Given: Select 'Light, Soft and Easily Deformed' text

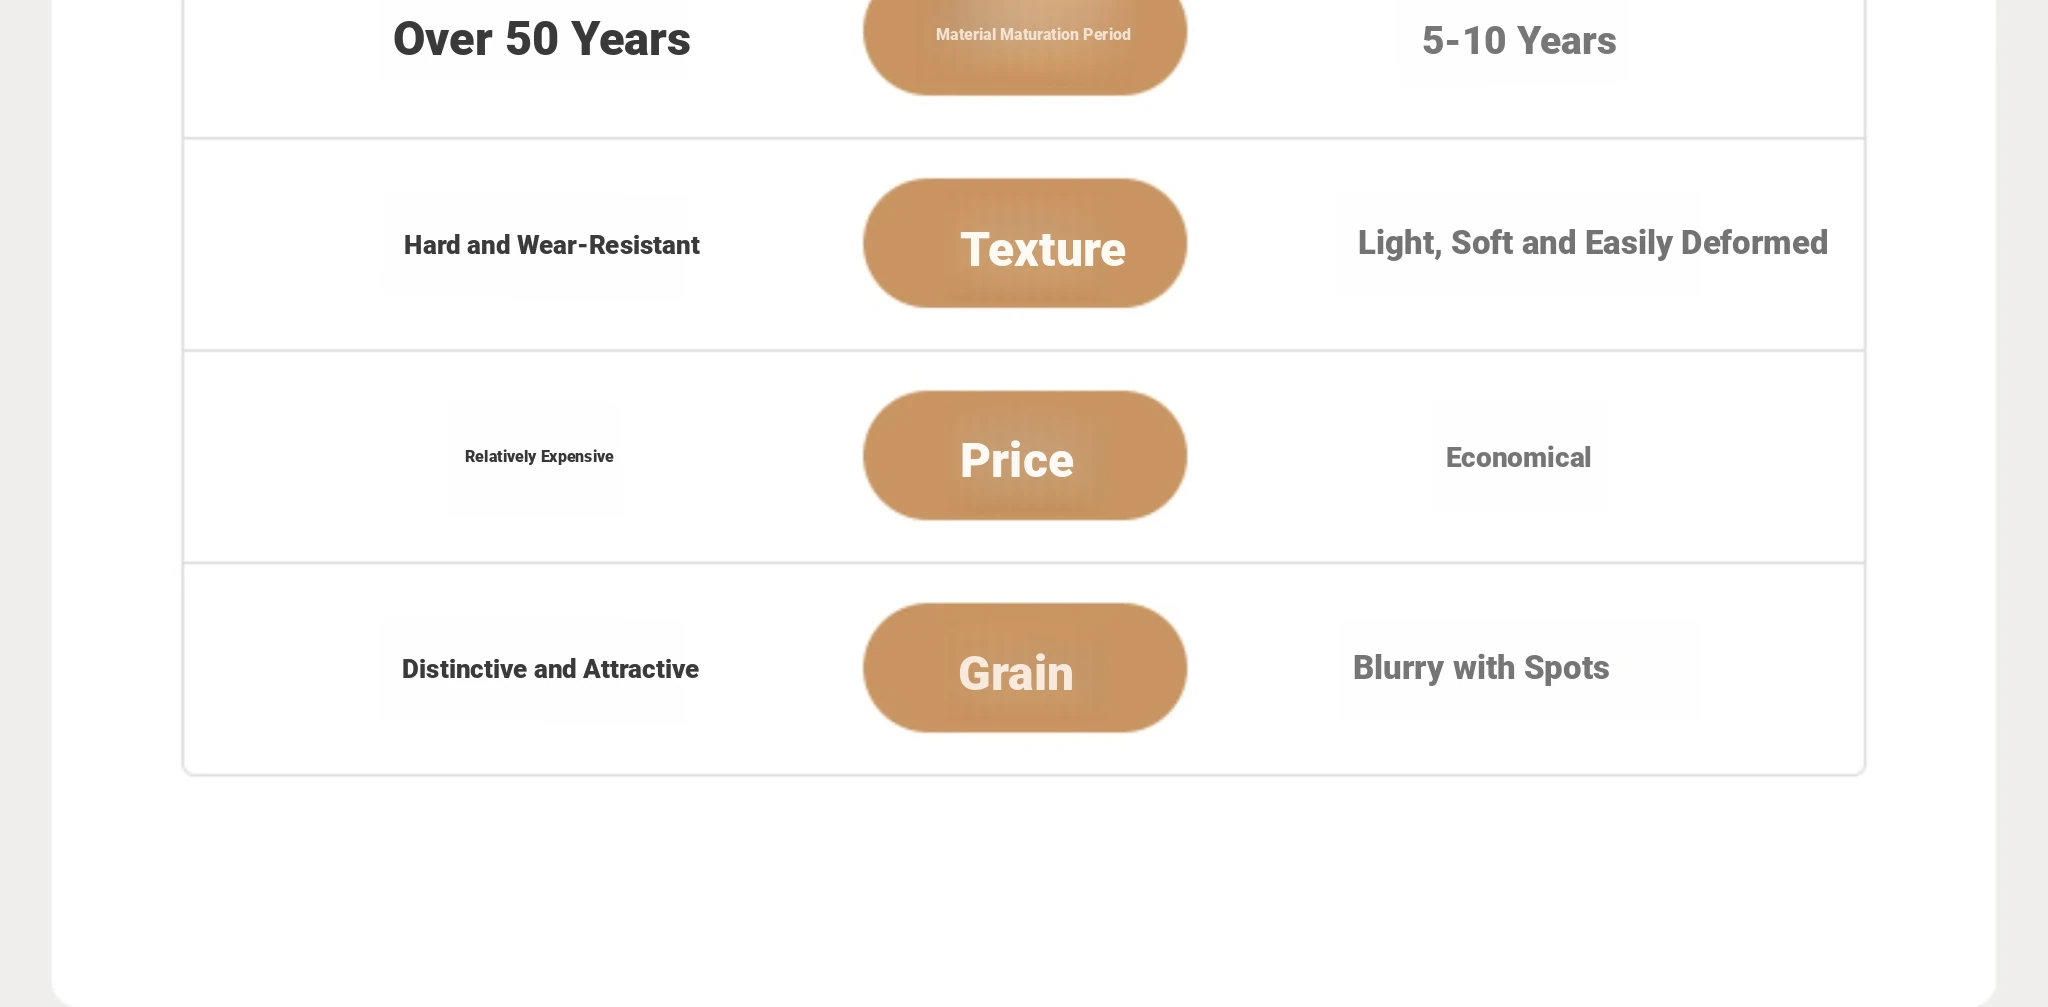Looking at the screenshot, I should coord(1592,243).
